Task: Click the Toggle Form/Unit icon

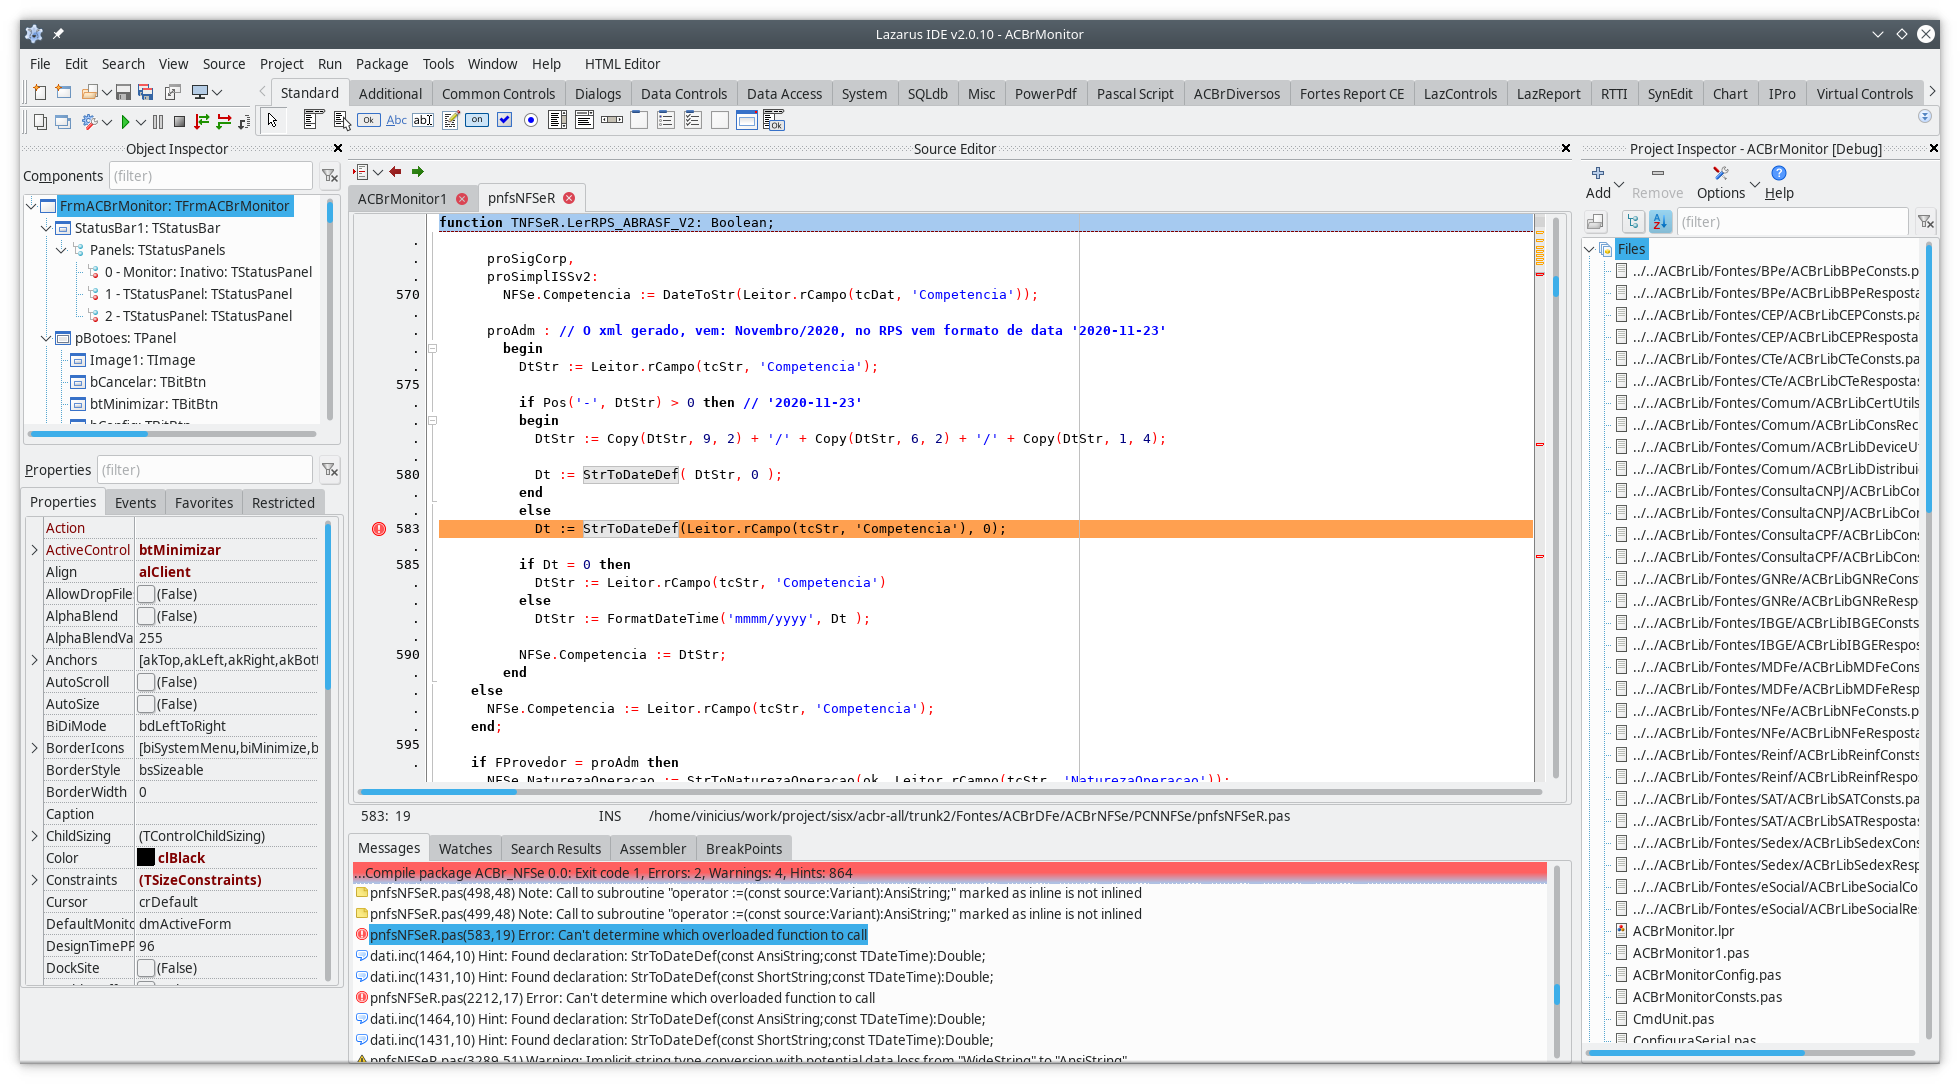Action: [x=172, y=92]
